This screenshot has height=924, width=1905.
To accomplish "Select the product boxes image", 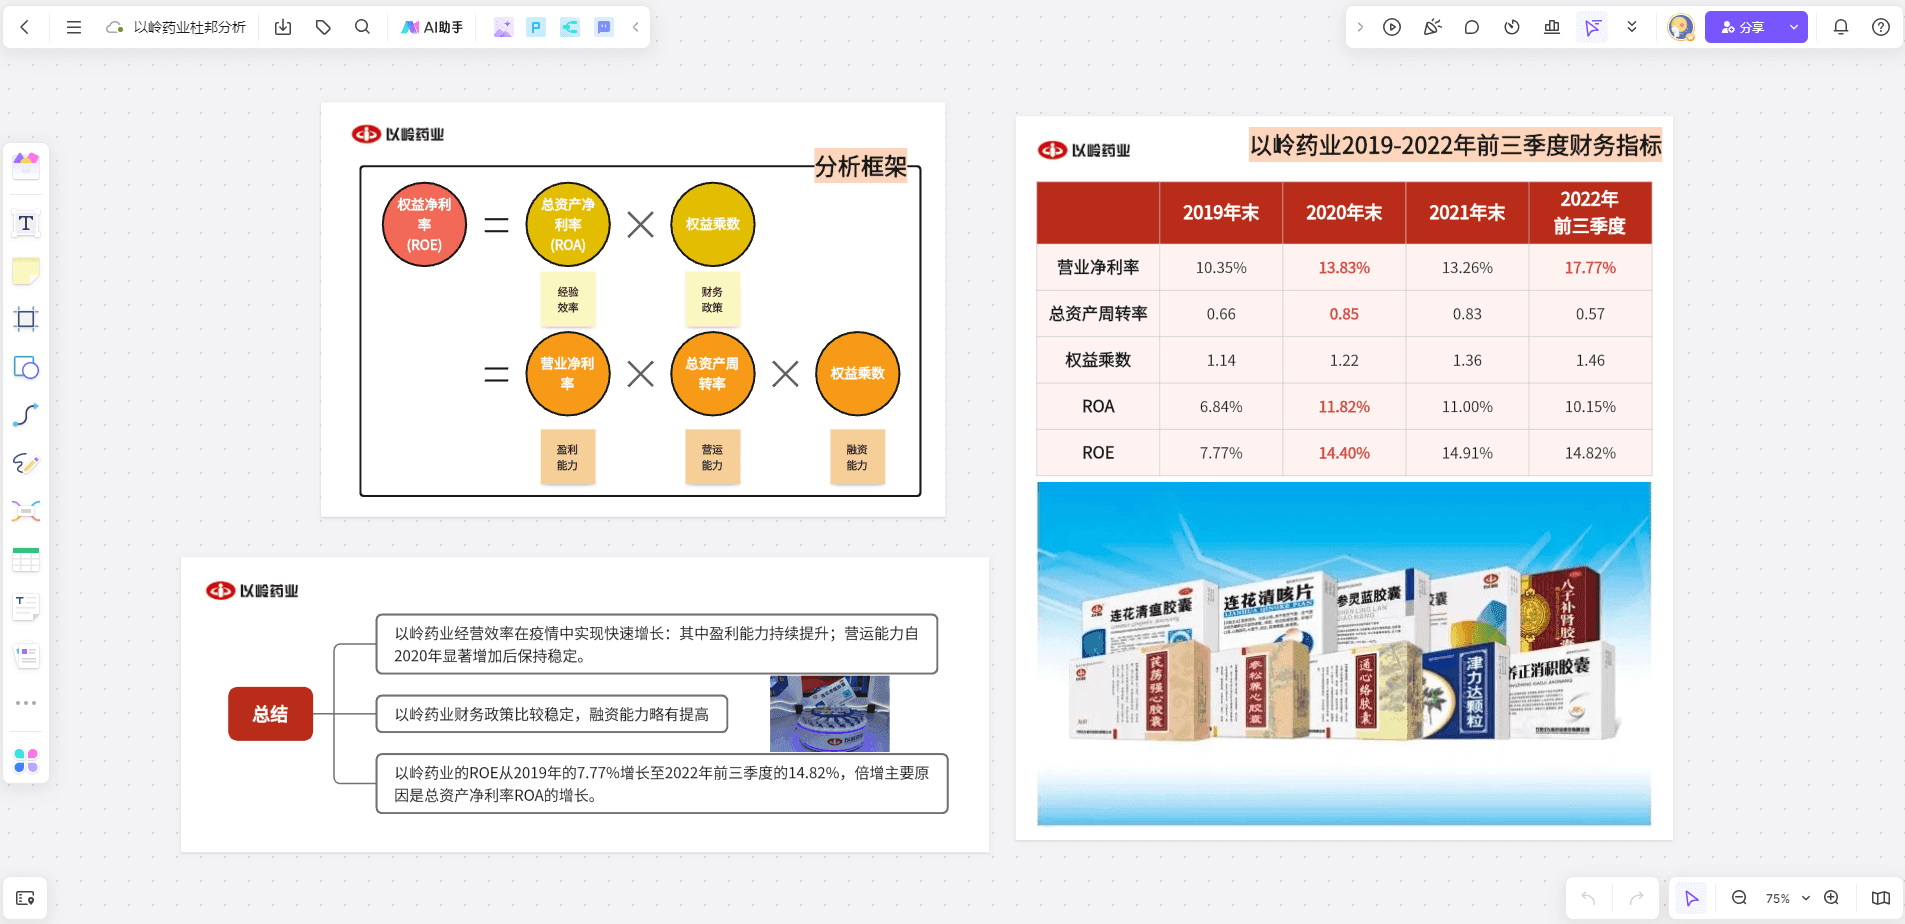I will tap(1344, 653).
